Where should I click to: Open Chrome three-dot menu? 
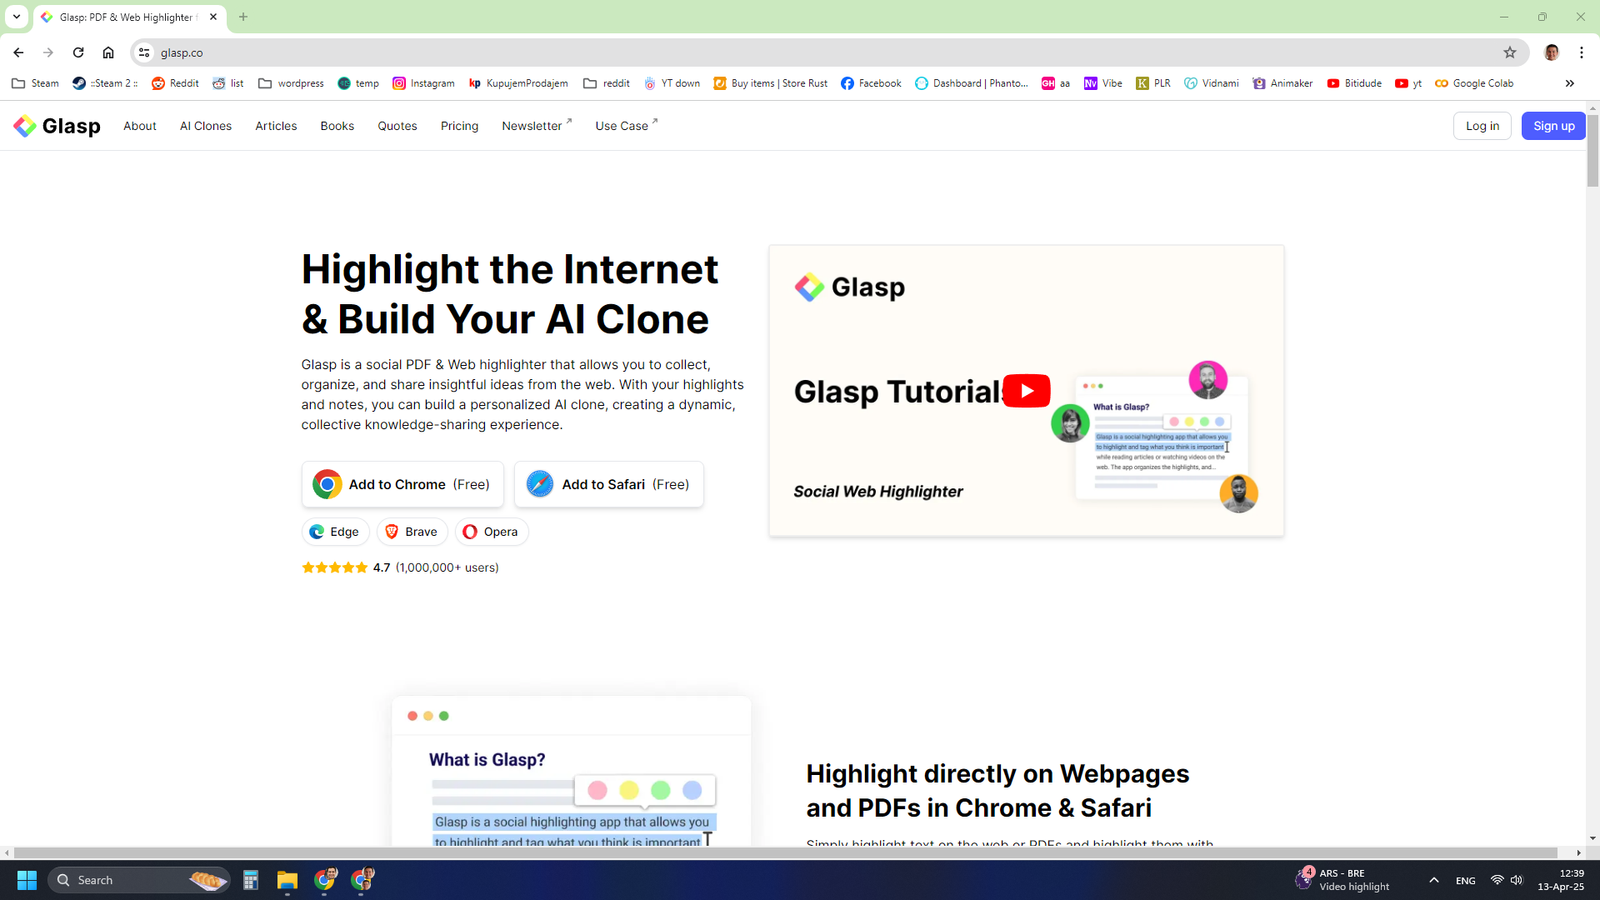[x=1581, y=53]
